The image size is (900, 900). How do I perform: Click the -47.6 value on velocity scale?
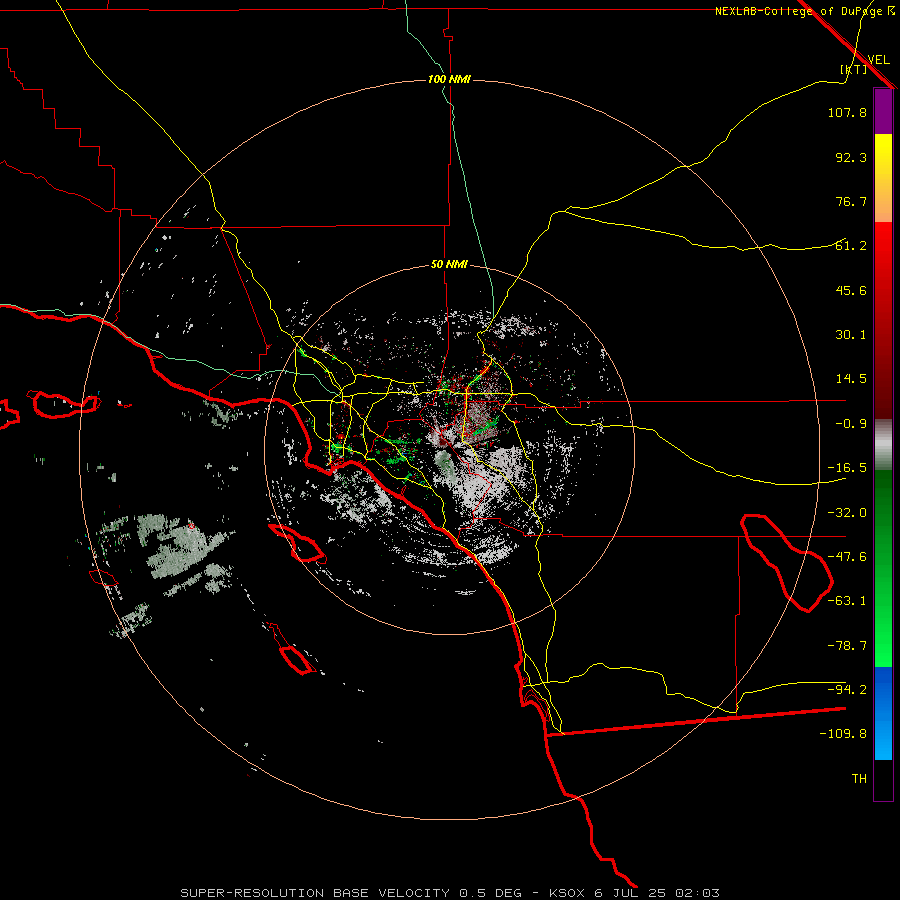tap(847, 557)
